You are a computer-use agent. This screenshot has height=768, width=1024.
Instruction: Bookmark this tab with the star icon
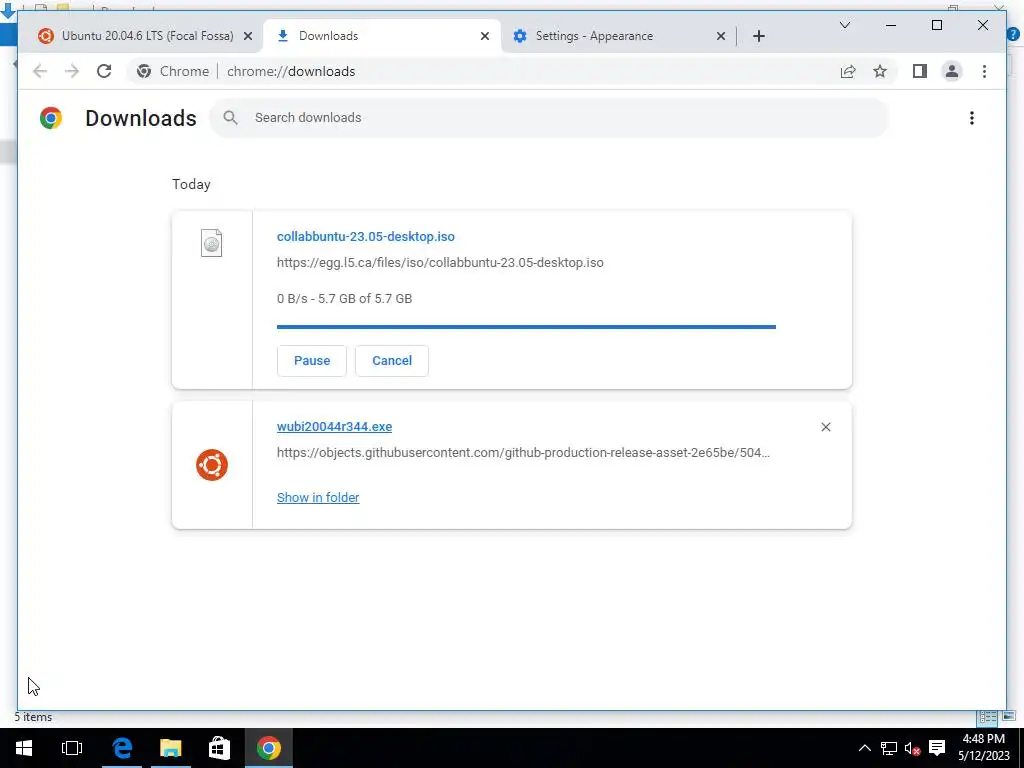coord(880,71)
